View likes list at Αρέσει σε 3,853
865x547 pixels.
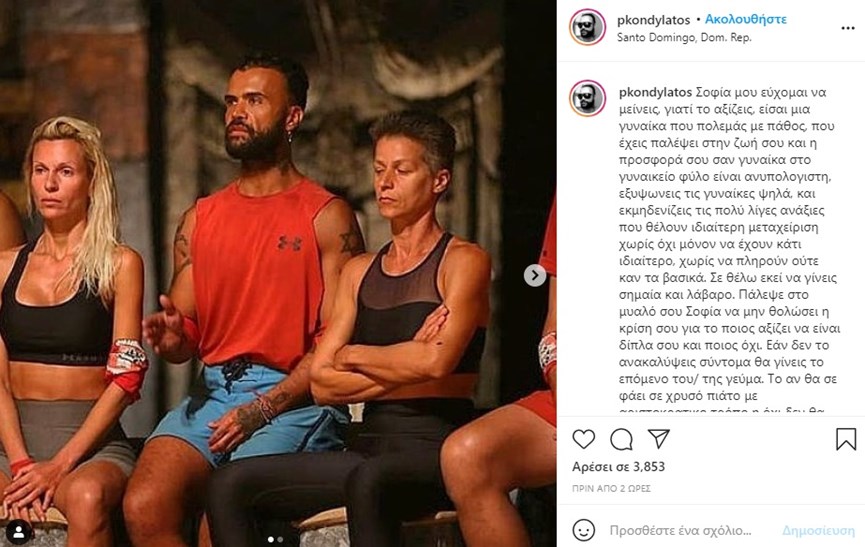tap(618, 466)
